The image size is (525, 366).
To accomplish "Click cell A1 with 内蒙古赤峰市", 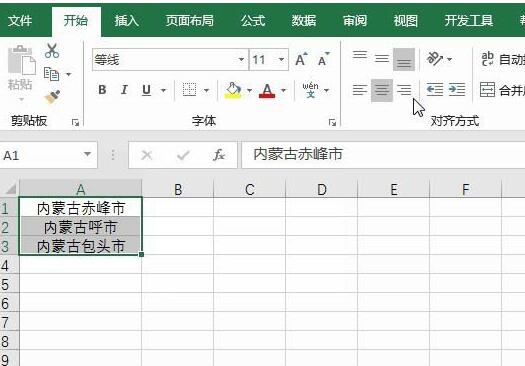I will point(80,208).
